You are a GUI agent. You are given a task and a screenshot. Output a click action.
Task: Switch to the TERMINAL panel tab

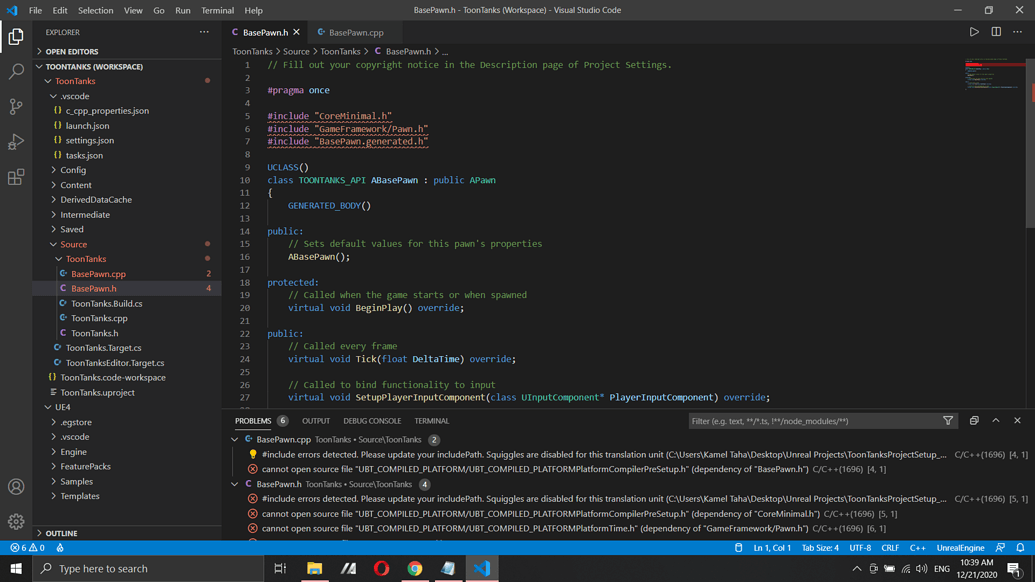tap(431, 421)
